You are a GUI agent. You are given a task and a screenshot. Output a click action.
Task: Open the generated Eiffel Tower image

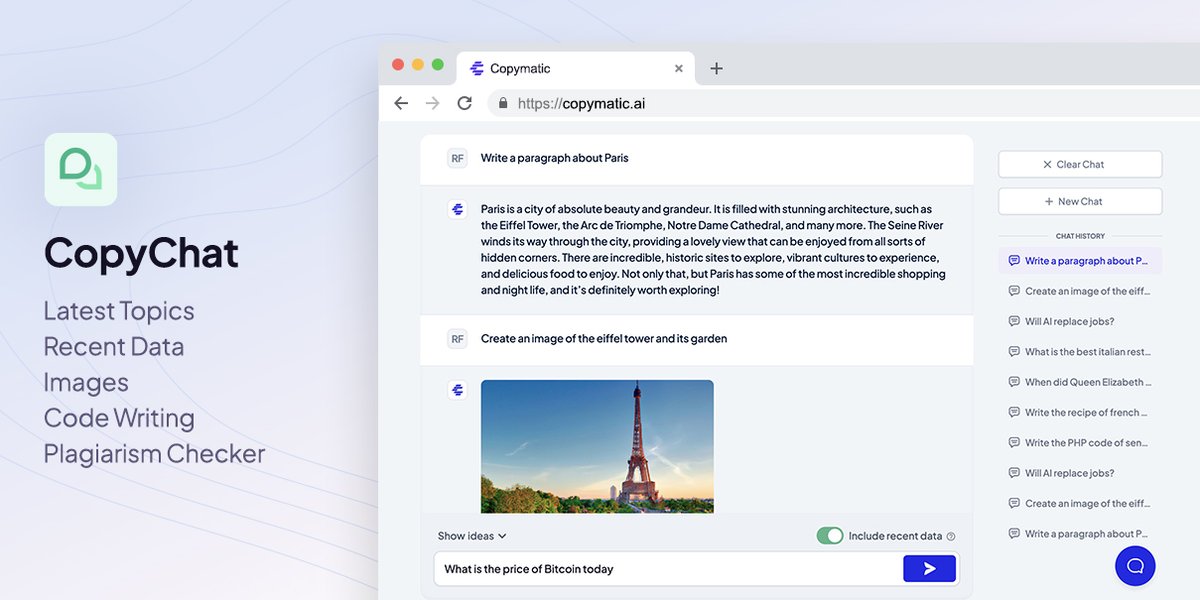click(597, 446)
